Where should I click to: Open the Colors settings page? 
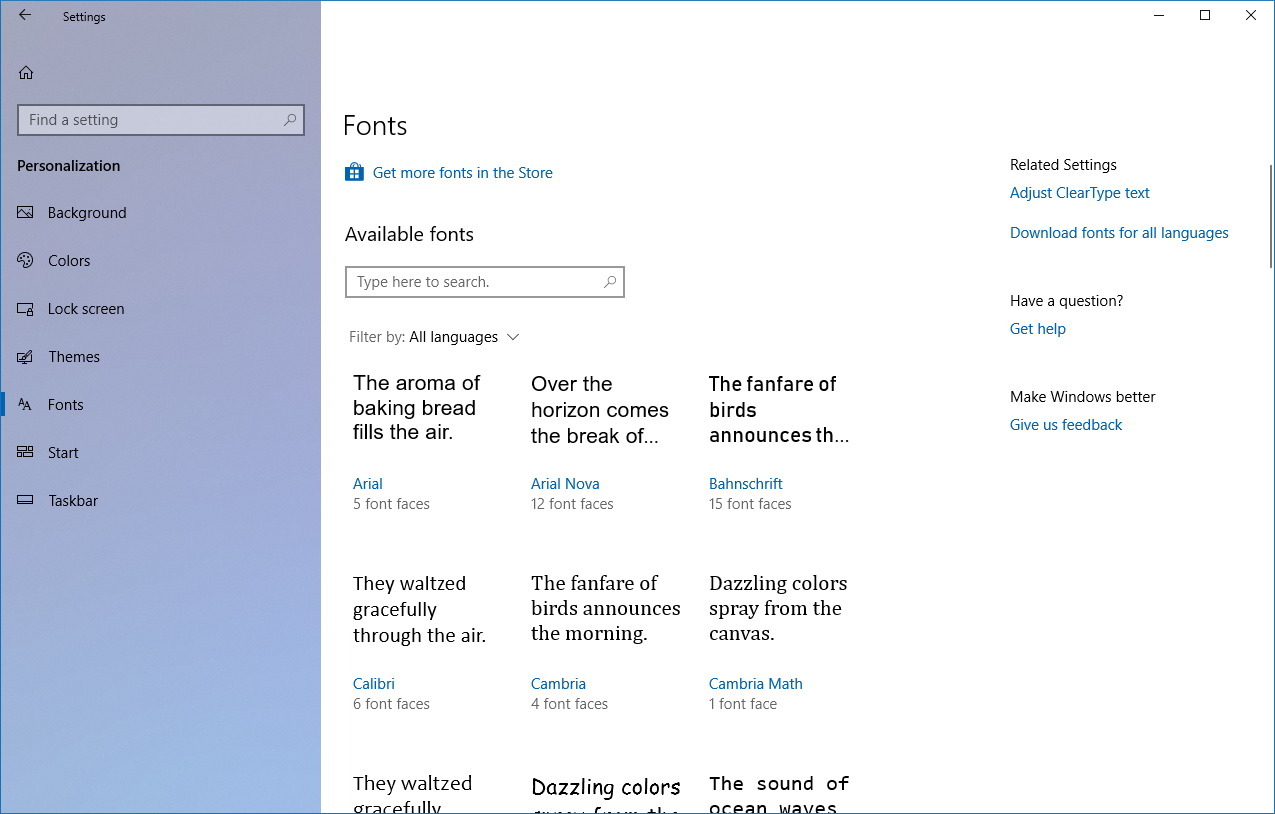160,260
